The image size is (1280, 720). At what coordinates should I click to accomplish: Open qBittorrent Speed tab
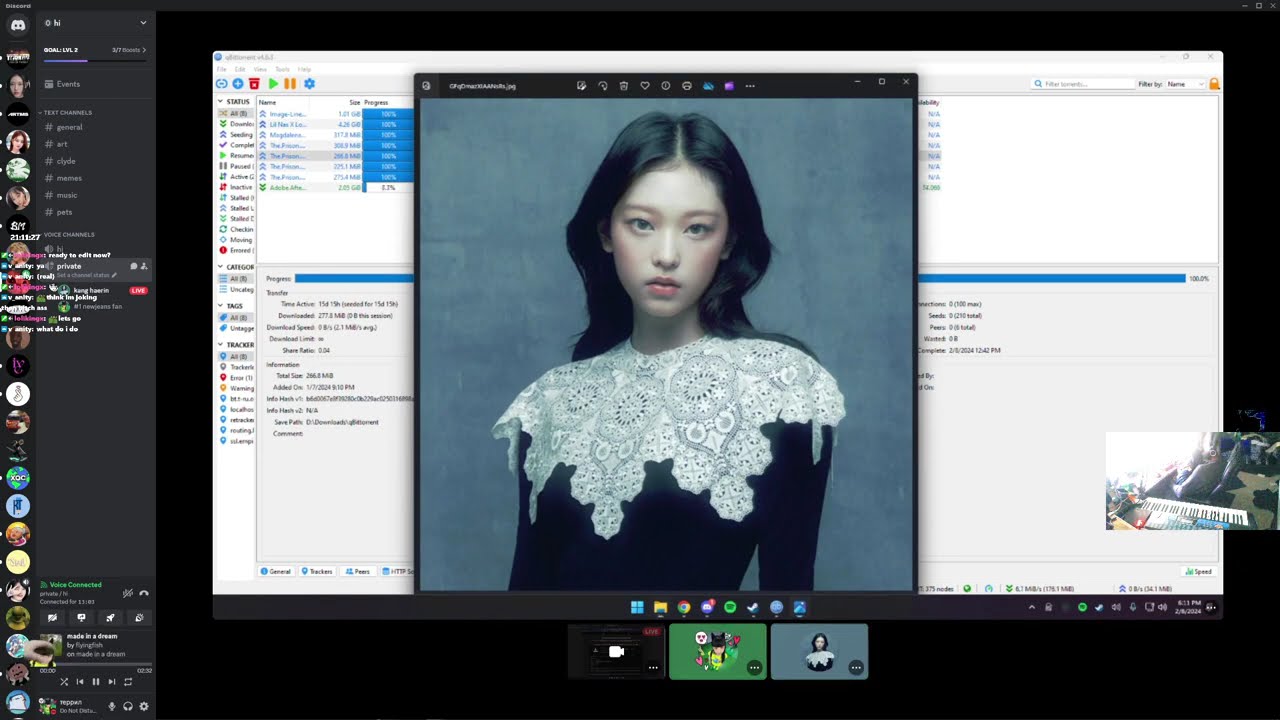(1199, 572)
